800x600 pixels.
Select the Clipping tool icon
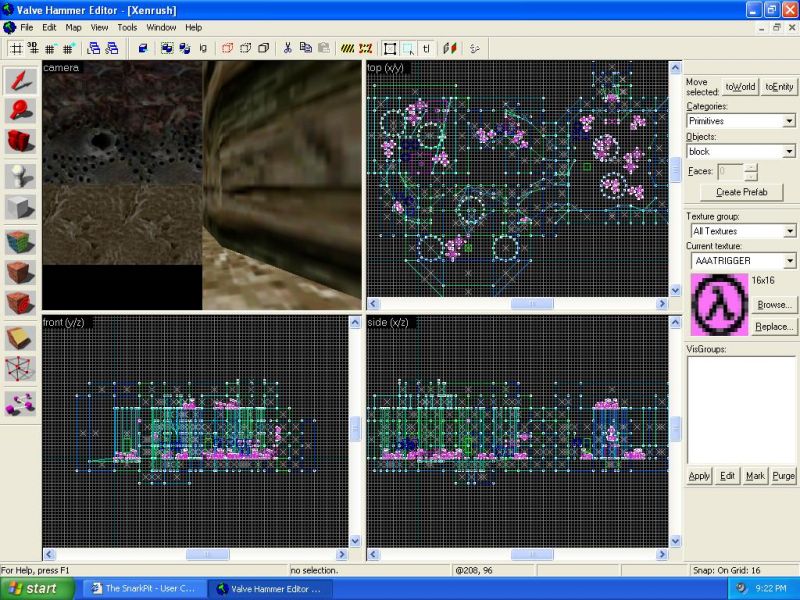point(21,338)
